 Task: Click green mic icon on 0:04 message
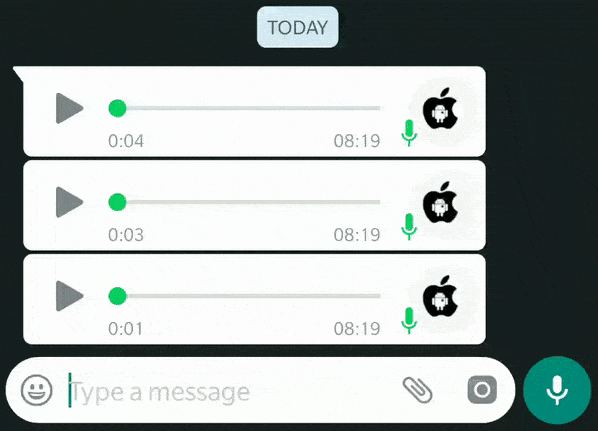coord(409,133)
